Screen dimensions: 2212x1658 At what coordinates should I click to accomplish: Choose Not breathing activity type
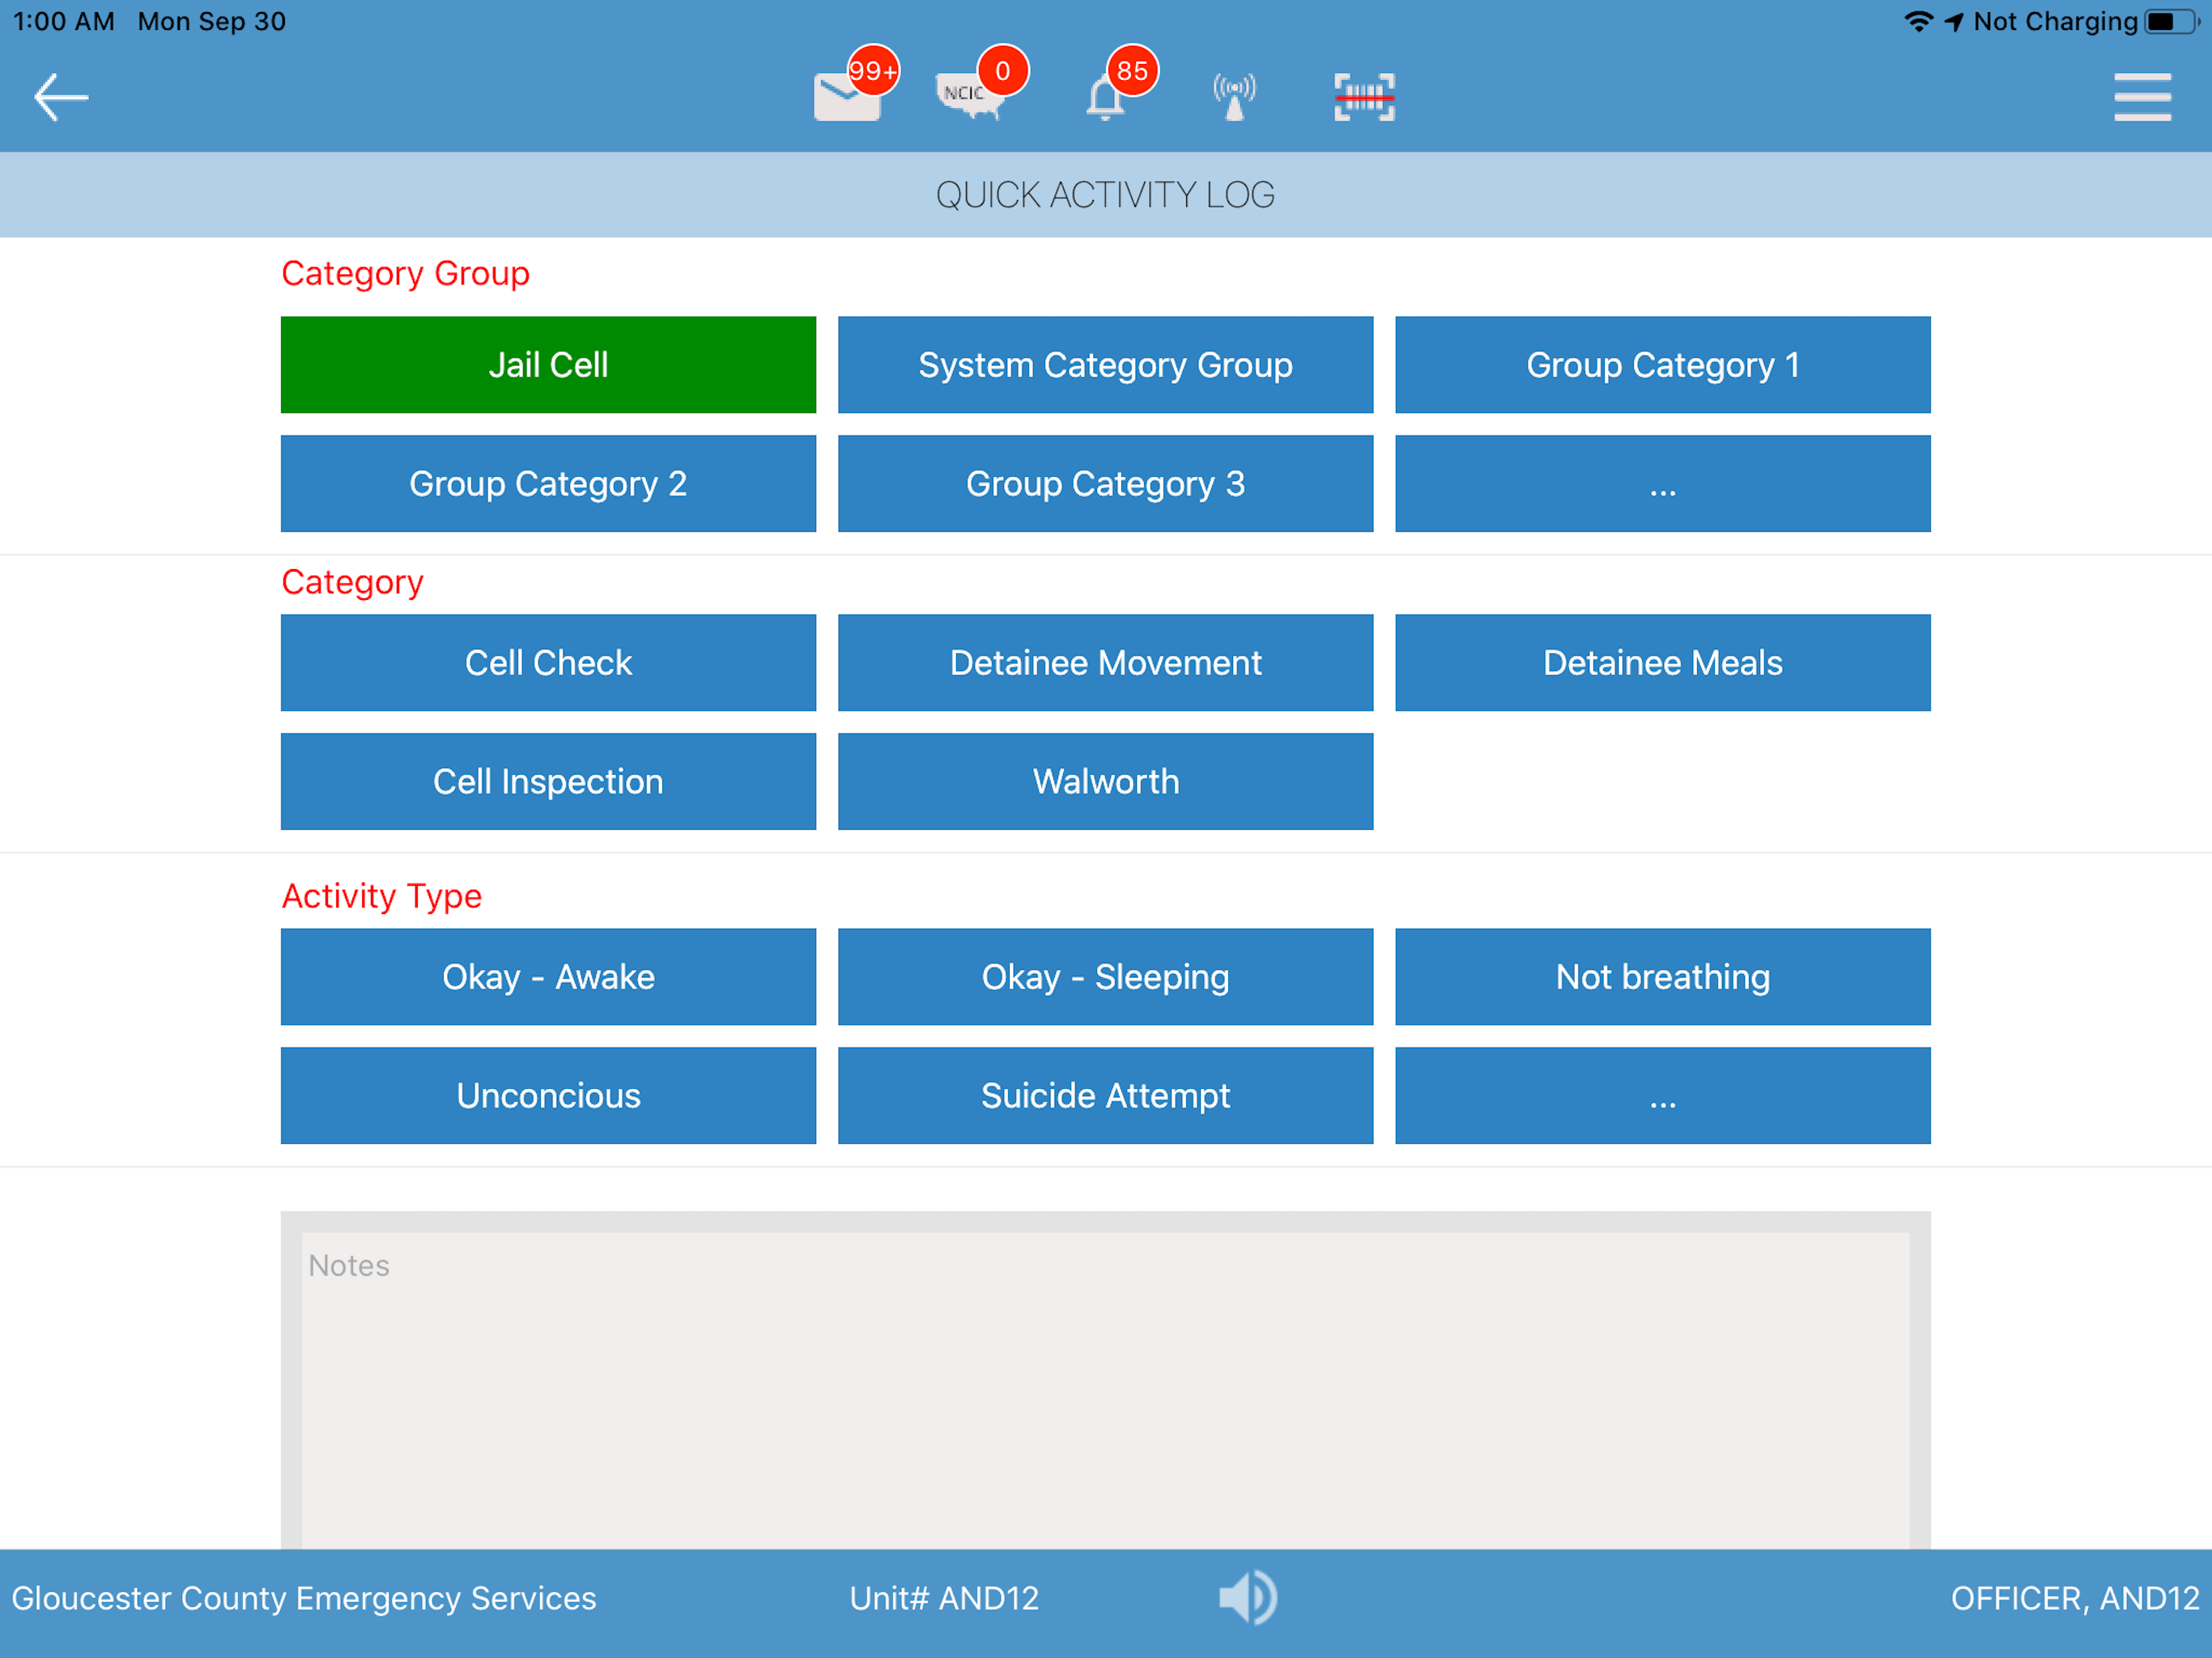1662,977
